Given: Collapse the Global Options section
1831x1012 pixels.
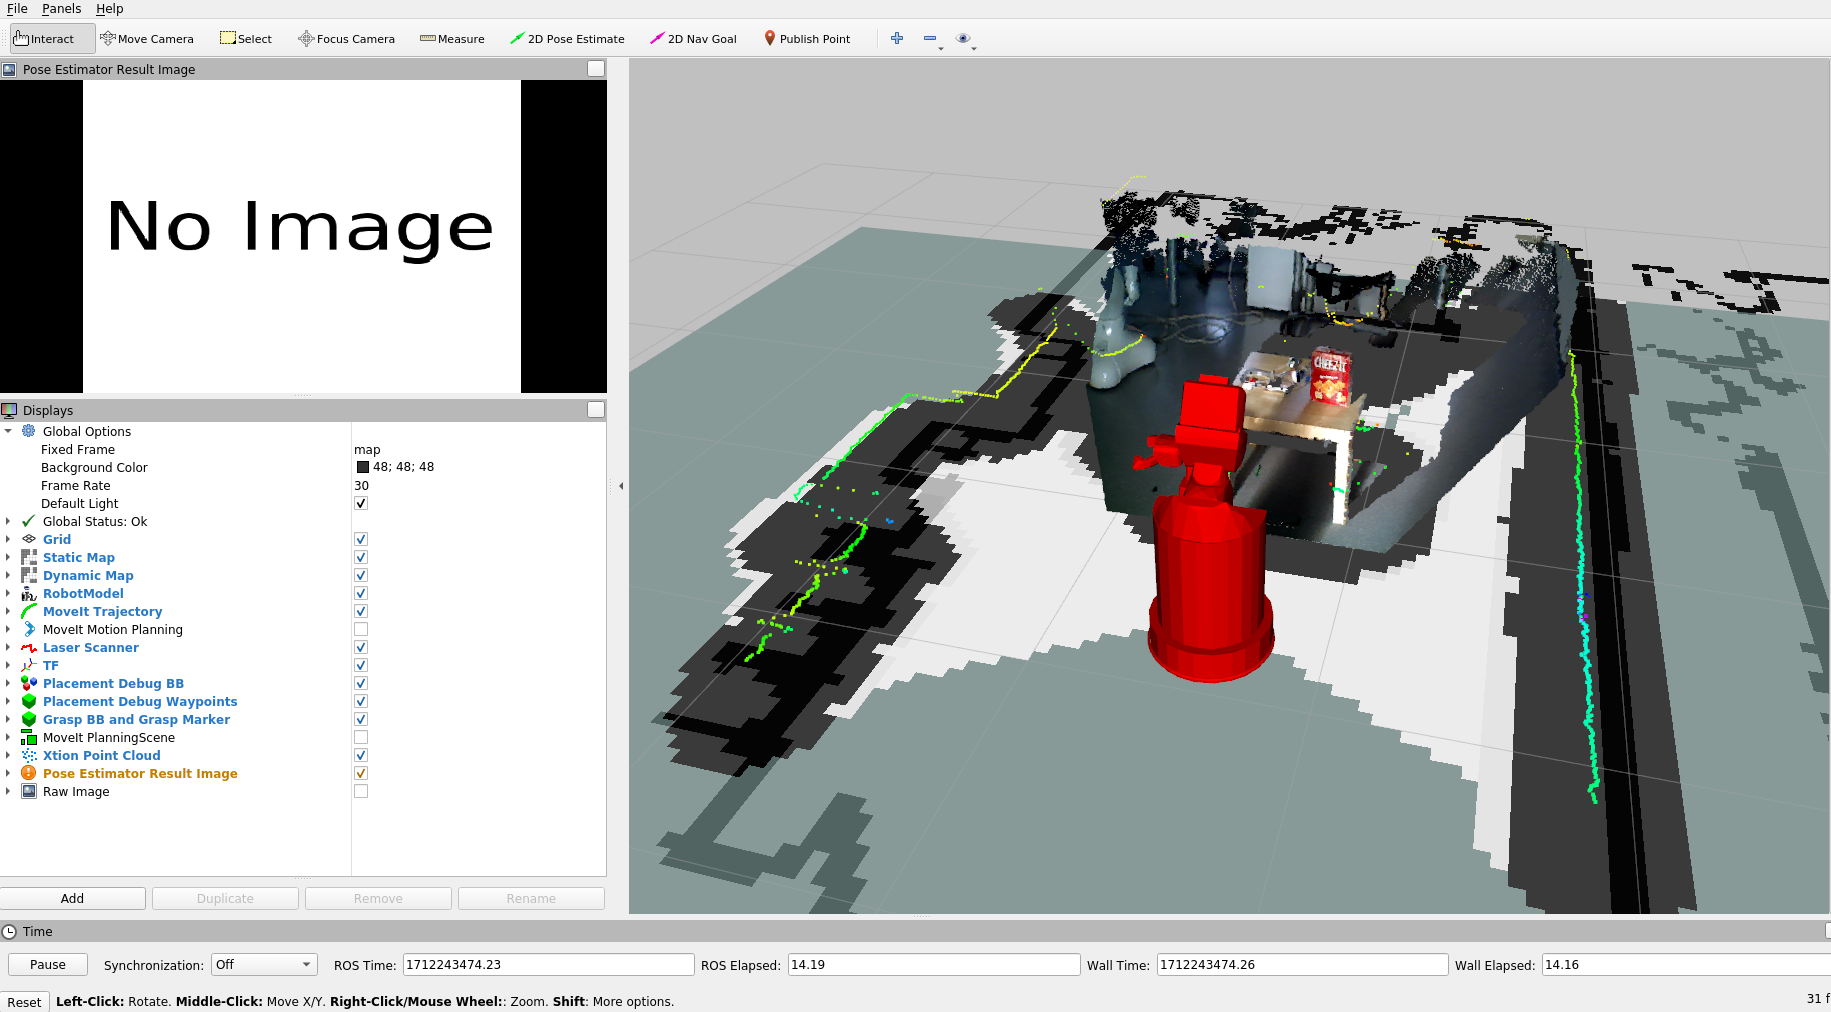Looking at the screenshot, I should tap(8, 431).
